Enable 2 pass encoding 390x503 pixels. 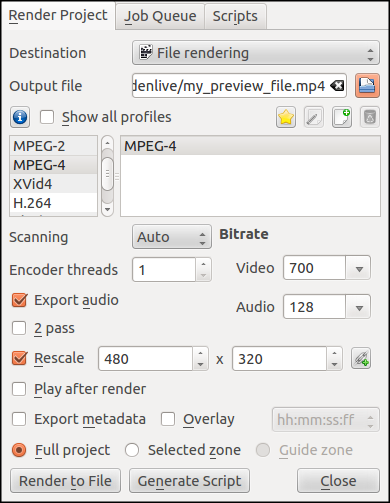pyautogui.click(x=19, y=328)
